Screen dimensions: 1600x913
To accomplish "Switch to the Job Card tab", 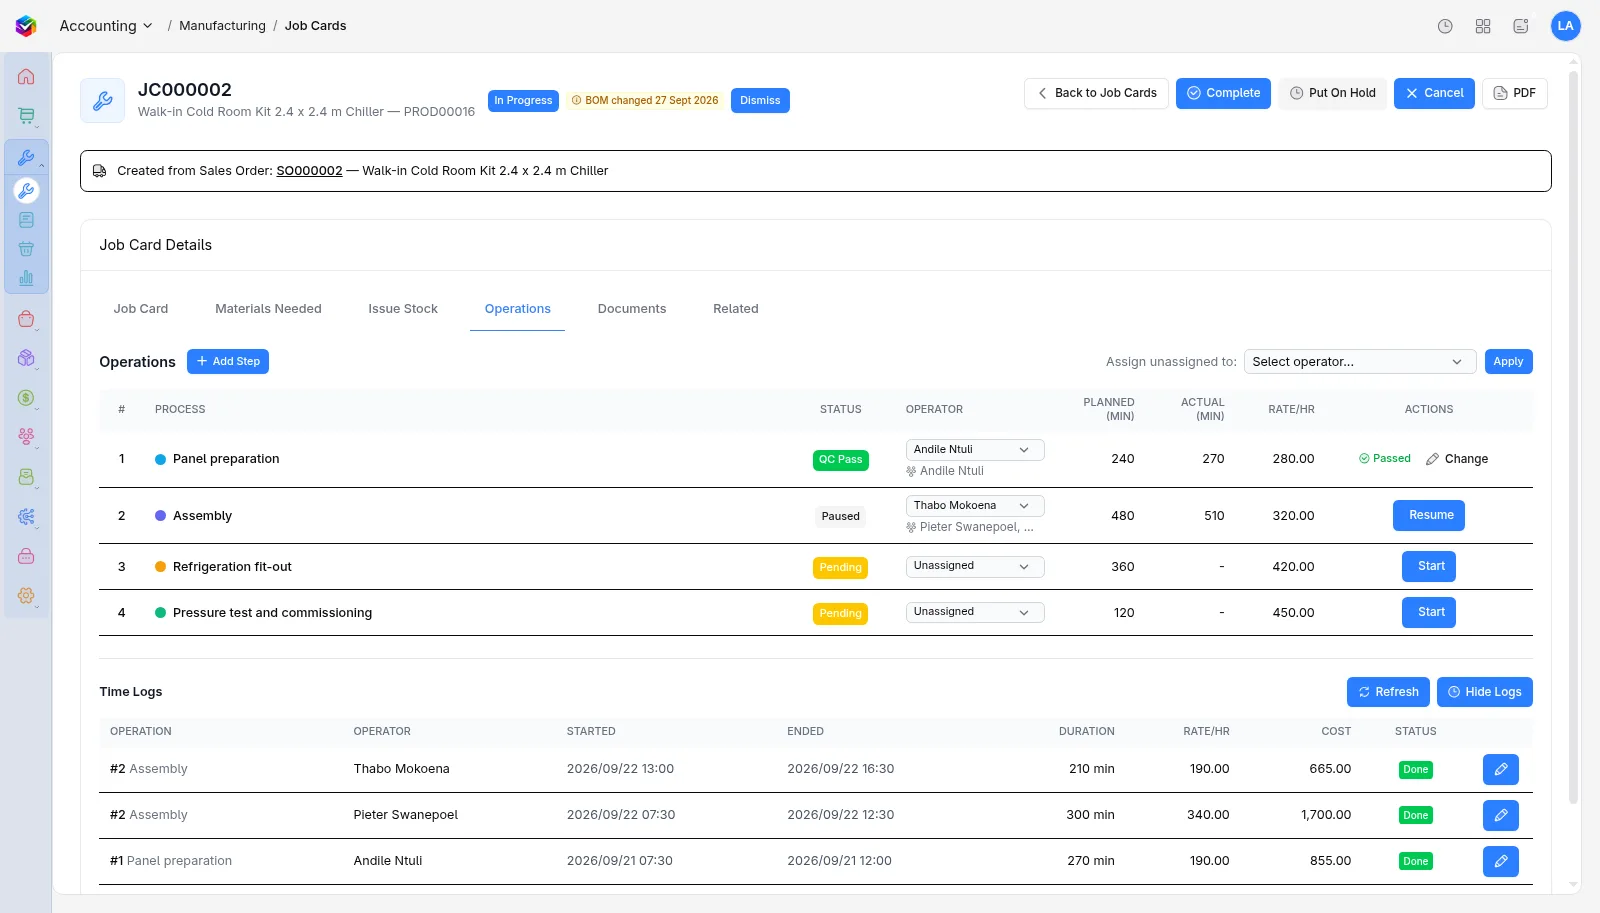I will [141, 309].
